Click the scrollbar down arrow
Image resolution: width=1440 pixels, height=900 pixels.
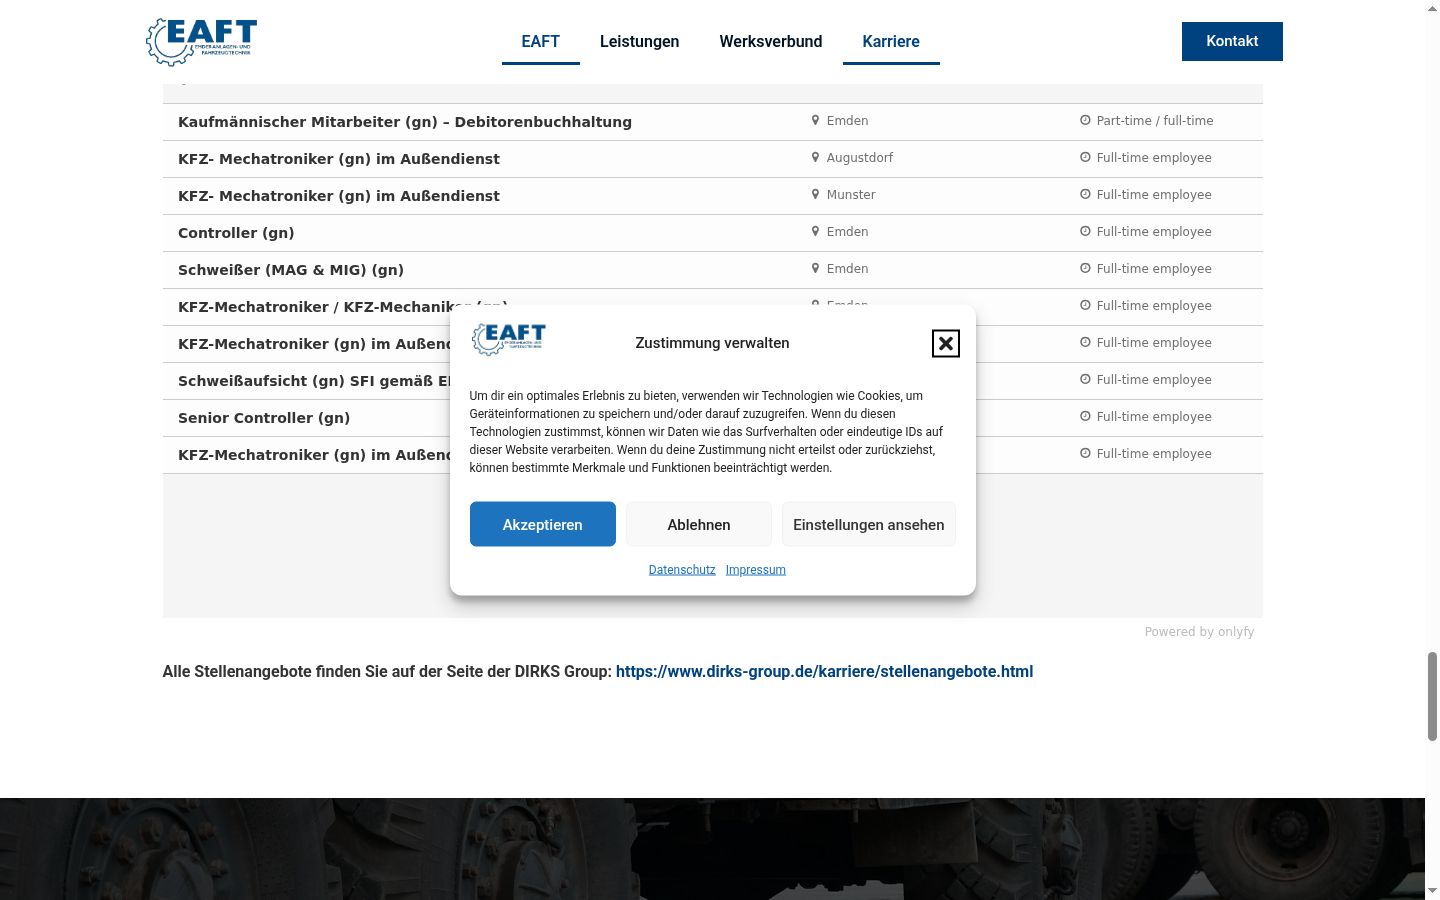click(1432, 890)
